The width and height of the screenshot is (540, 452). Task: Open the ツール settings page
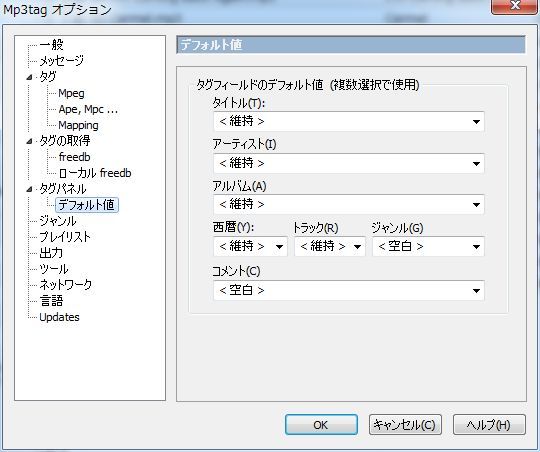tap(54, 269)
